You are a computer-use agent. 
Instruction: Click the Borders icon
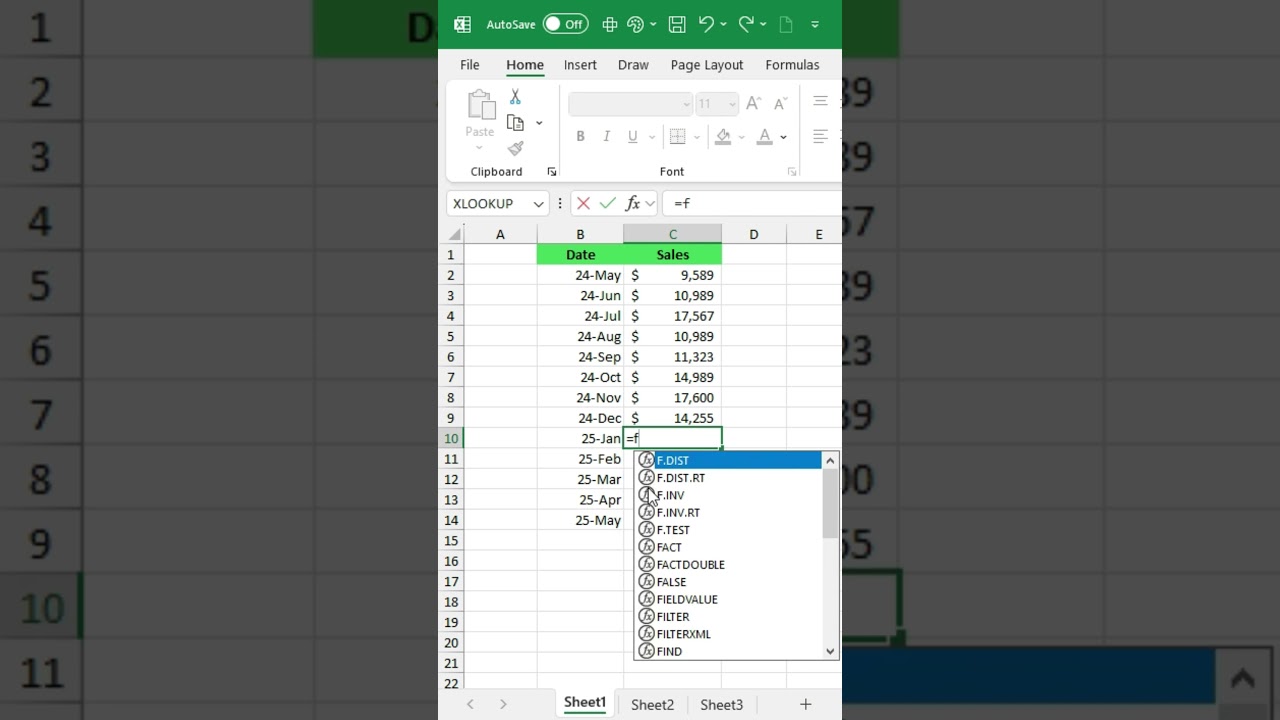[677, 137]
